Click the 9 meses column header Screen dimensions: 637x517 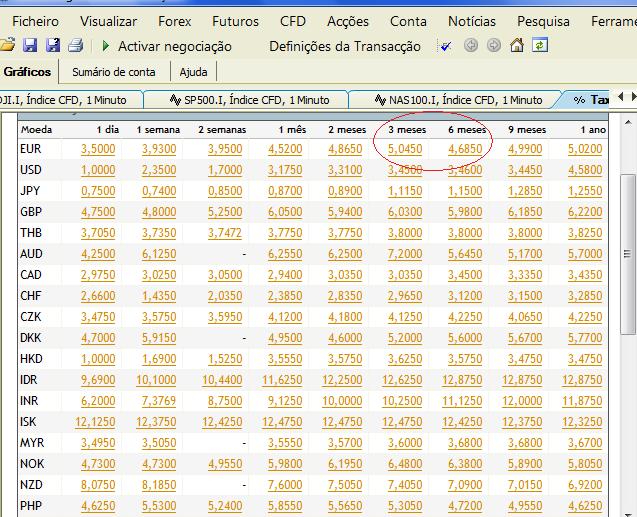point(527,130)
